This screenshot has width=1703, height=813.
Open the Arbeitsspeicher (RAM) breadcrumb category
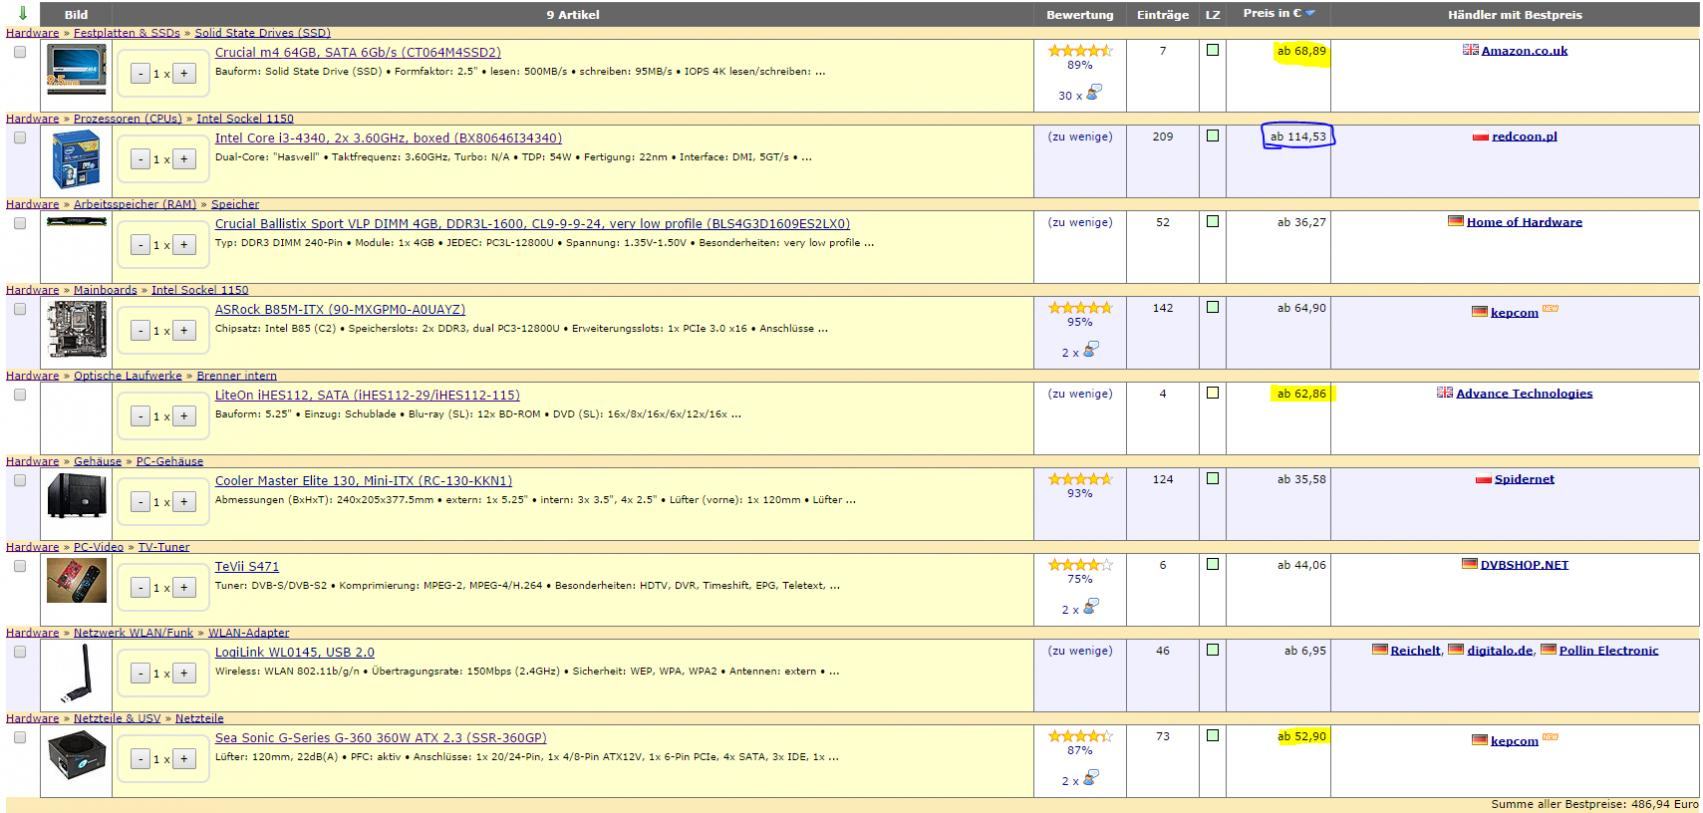pyautogui.click(x=135, y=204)
